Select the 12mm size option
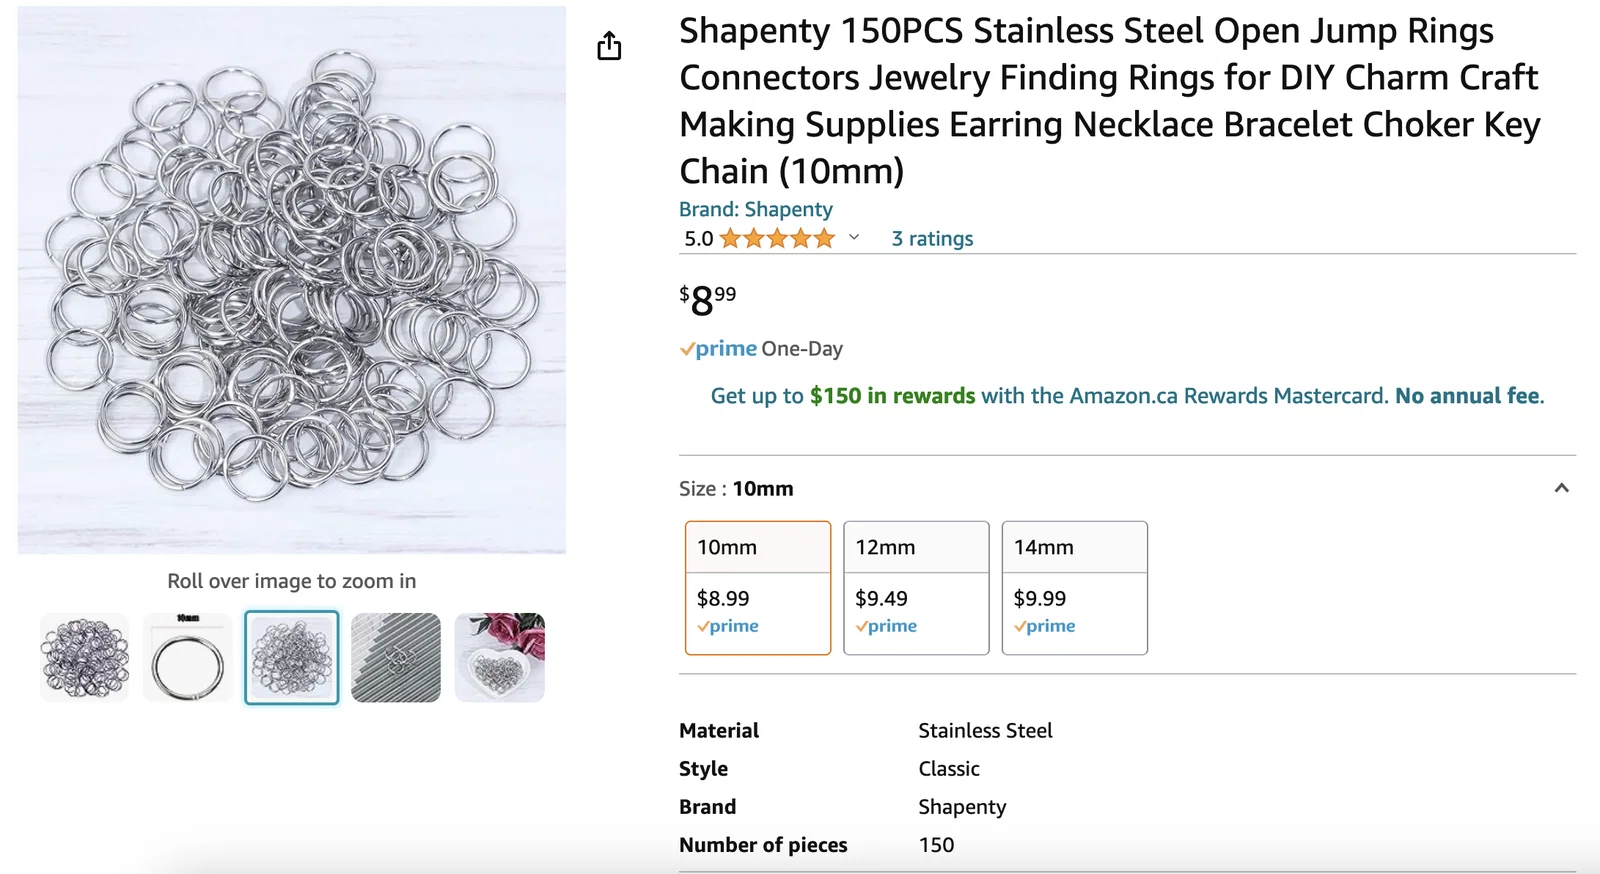Screen dimensions: 1600x874 [x=916, y=587]
